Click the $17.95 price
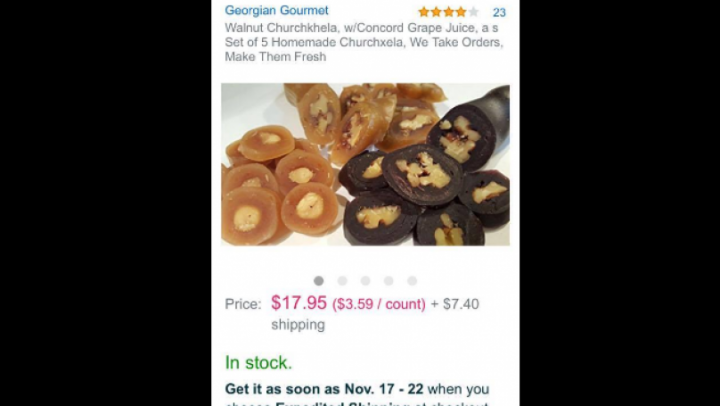Image resolution: width=720 pixels, height=406 pixels. (x=299, y=303)
